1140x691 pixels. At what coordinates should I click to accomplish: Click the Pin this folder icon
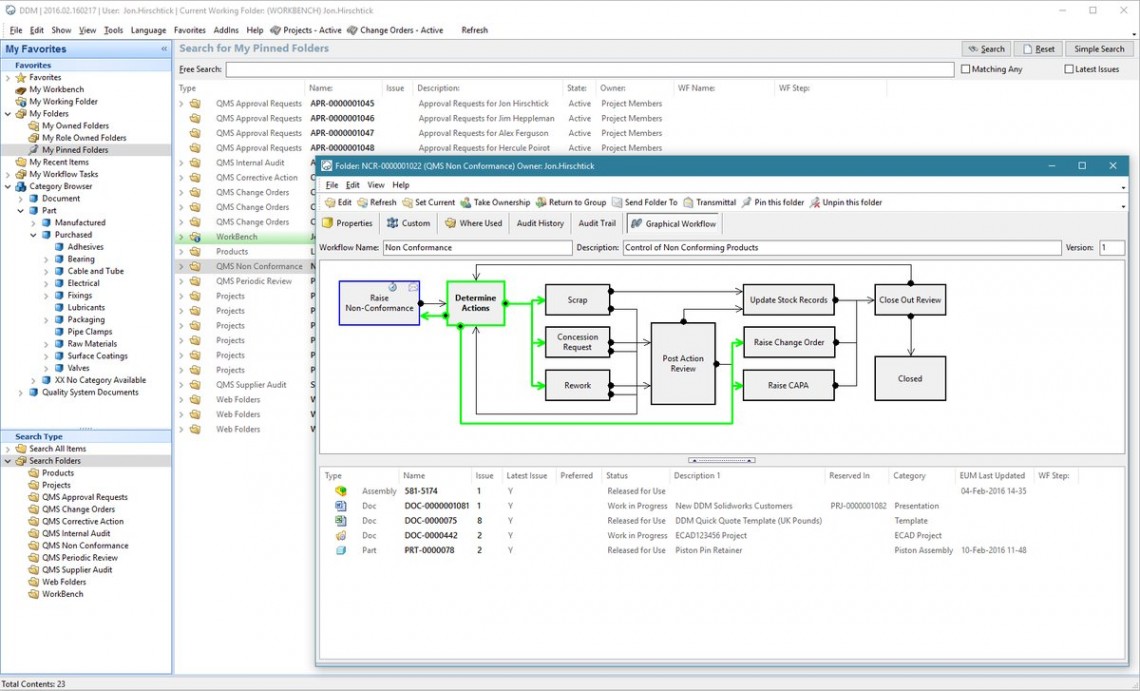[x=747, y=203]
